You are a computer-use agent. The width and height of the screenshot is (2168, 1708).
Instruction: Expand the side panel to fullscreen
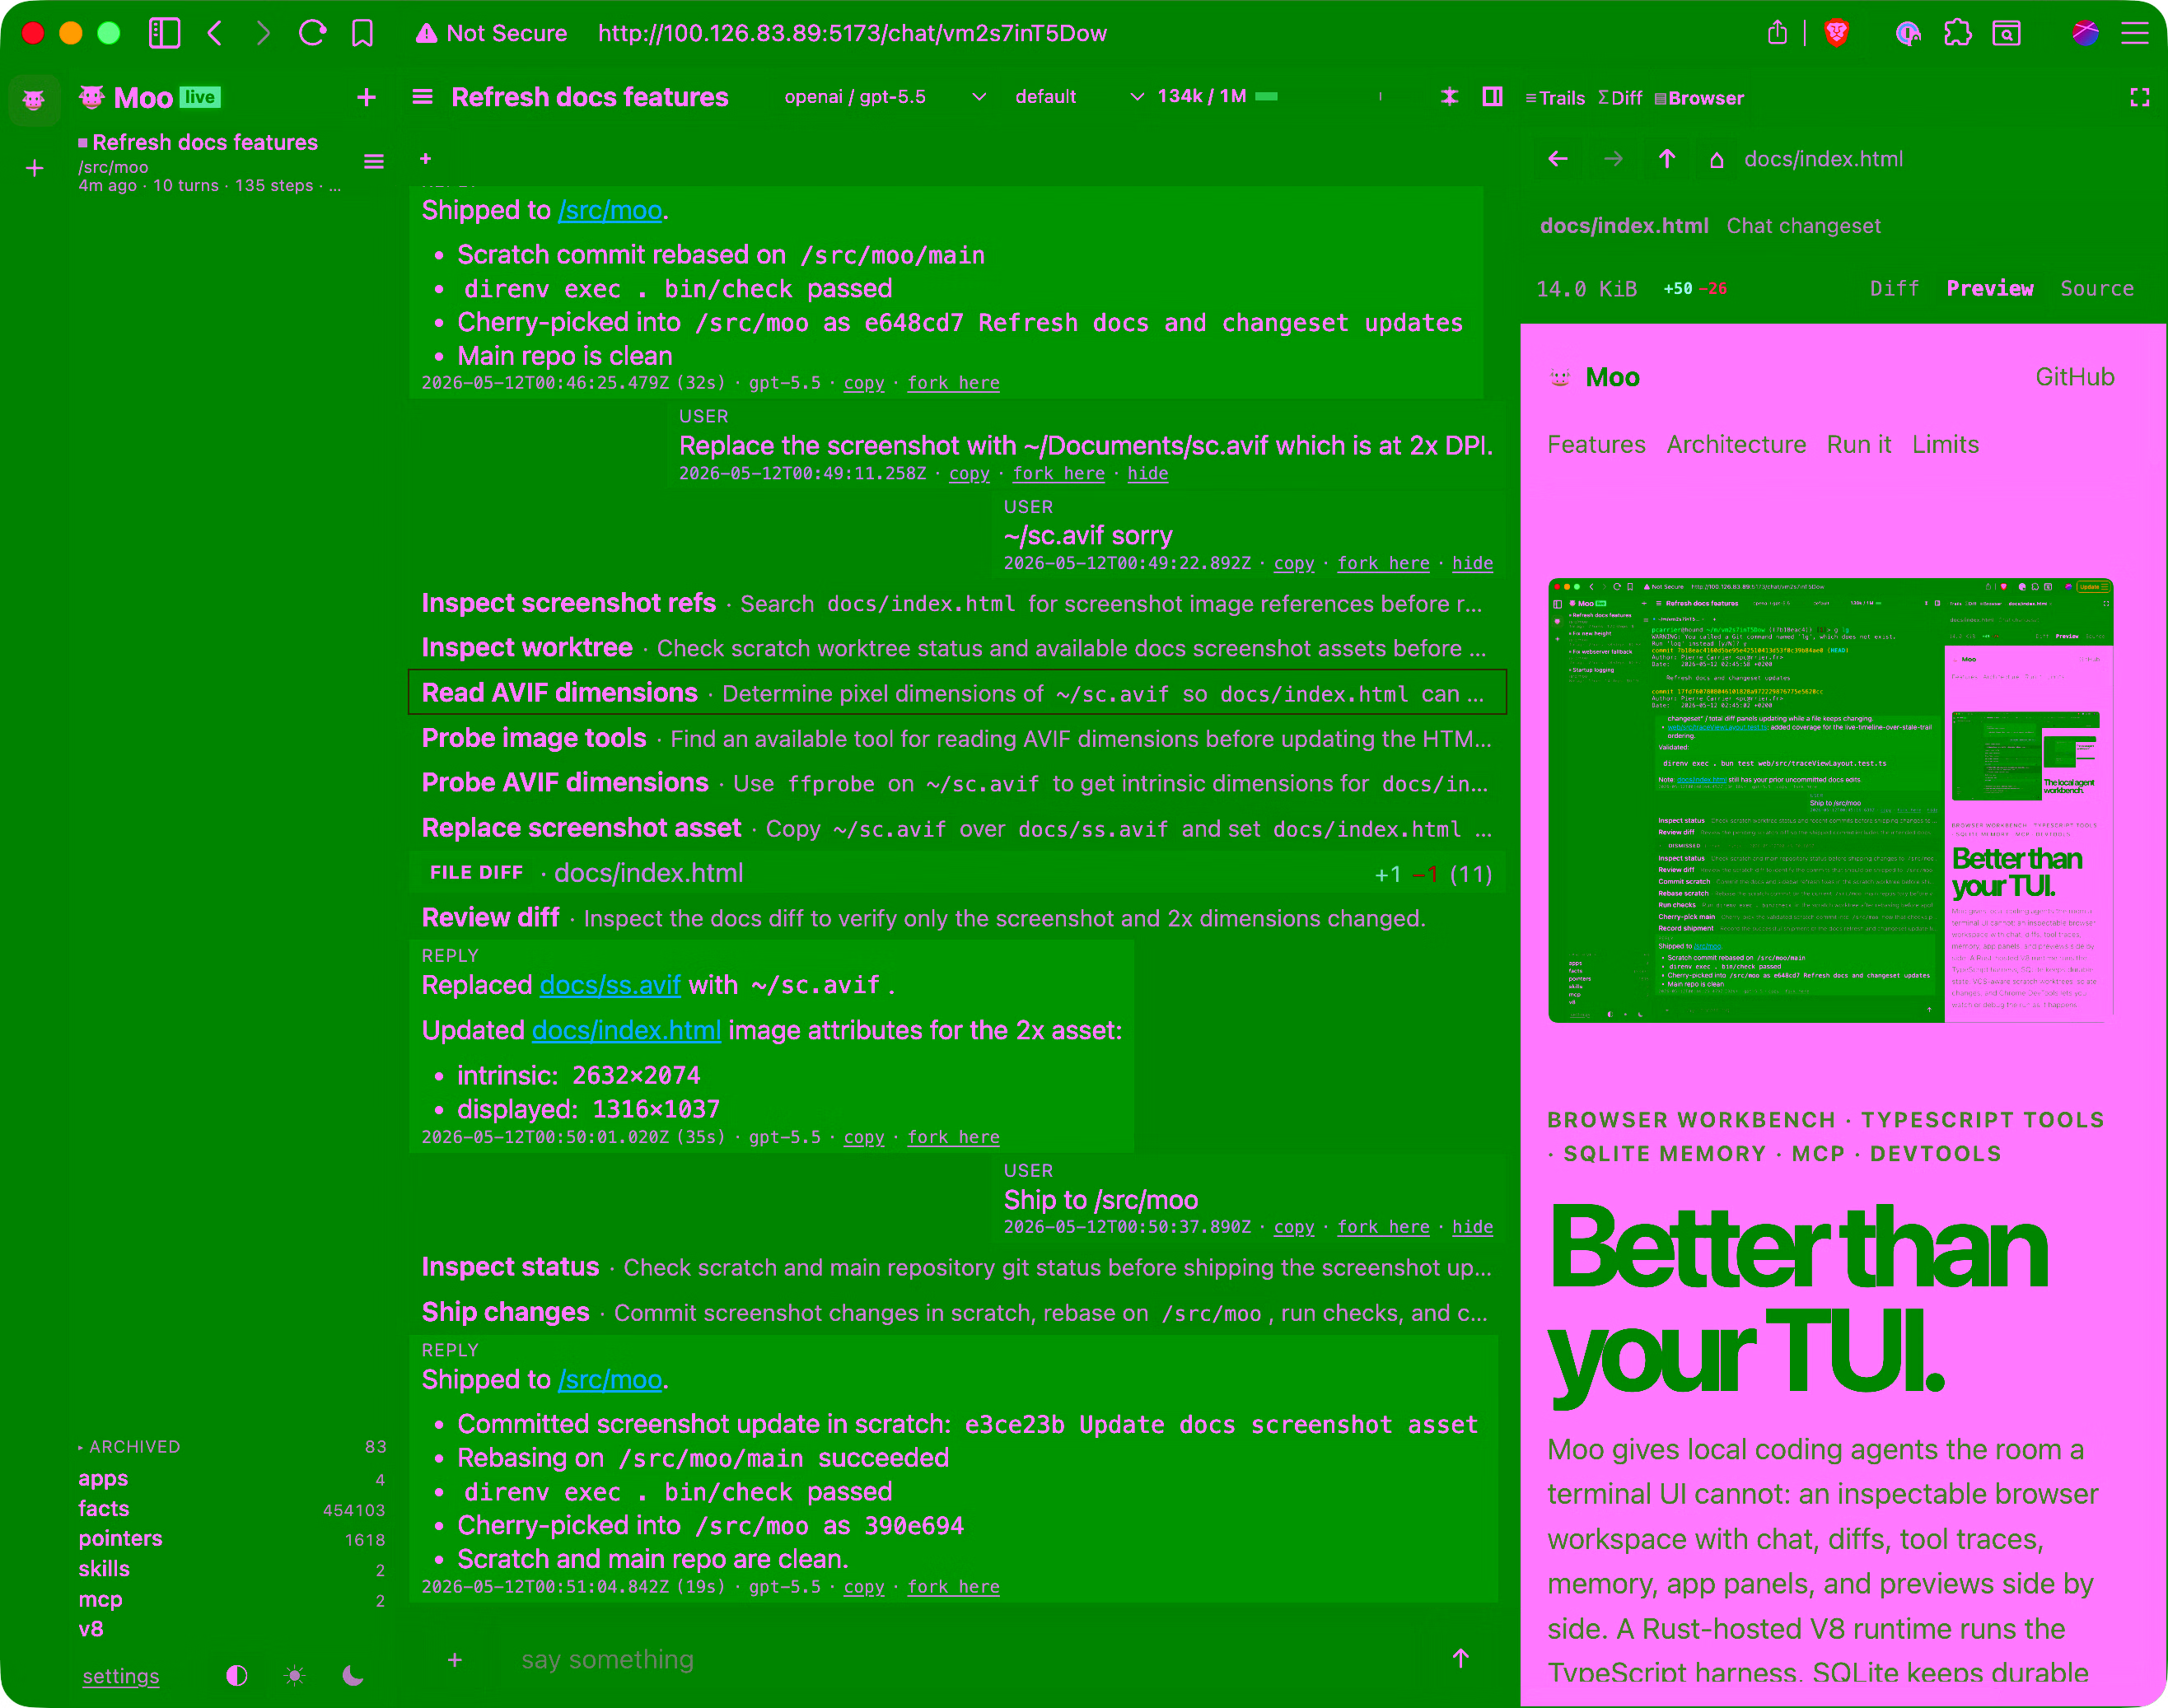click(2139, 97)
